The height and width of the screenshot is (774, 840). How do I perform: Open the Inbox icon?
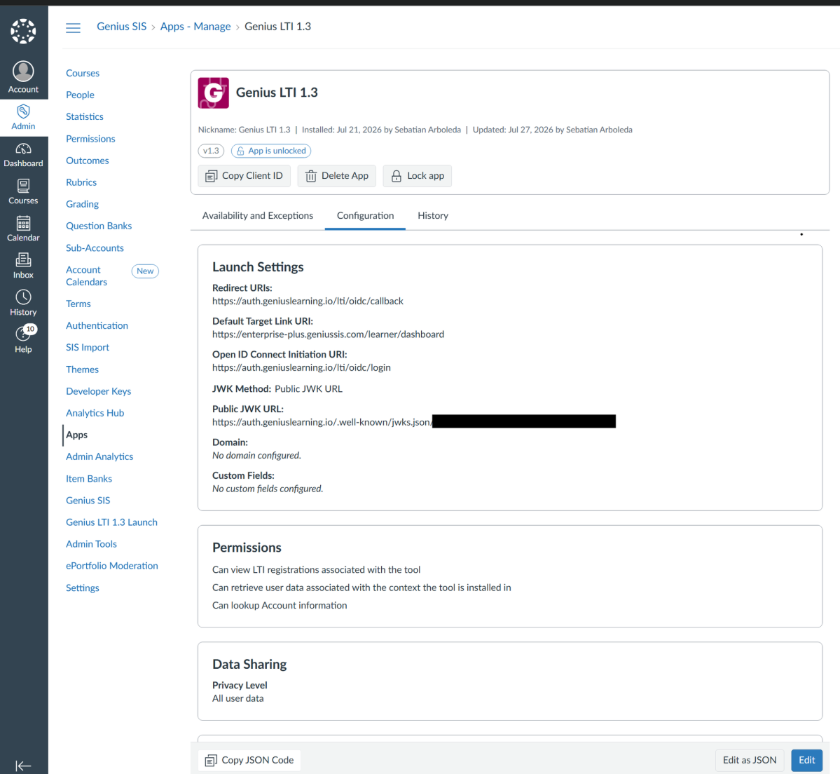tap(23, 260)
